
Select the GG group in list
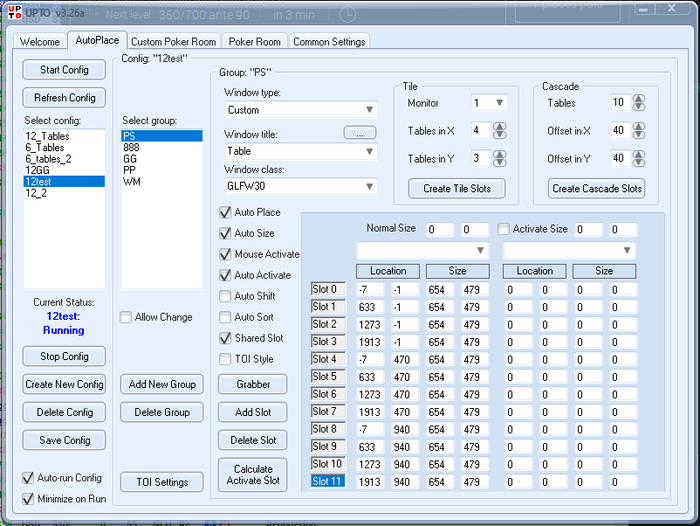coord(129,159)
